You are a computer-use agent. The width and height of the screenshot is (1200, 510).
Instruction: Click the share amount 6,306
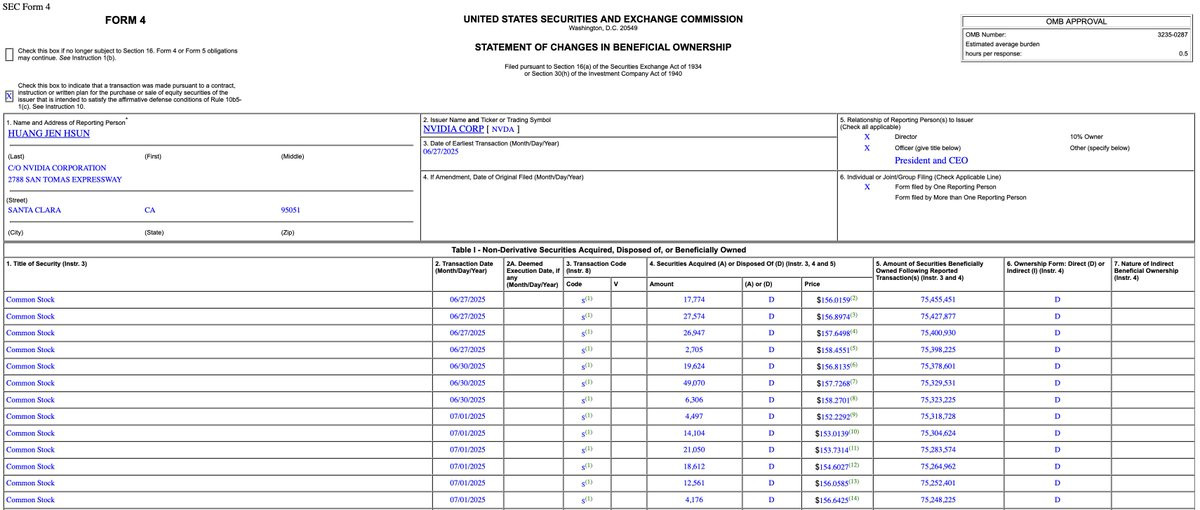click(694, 400)
